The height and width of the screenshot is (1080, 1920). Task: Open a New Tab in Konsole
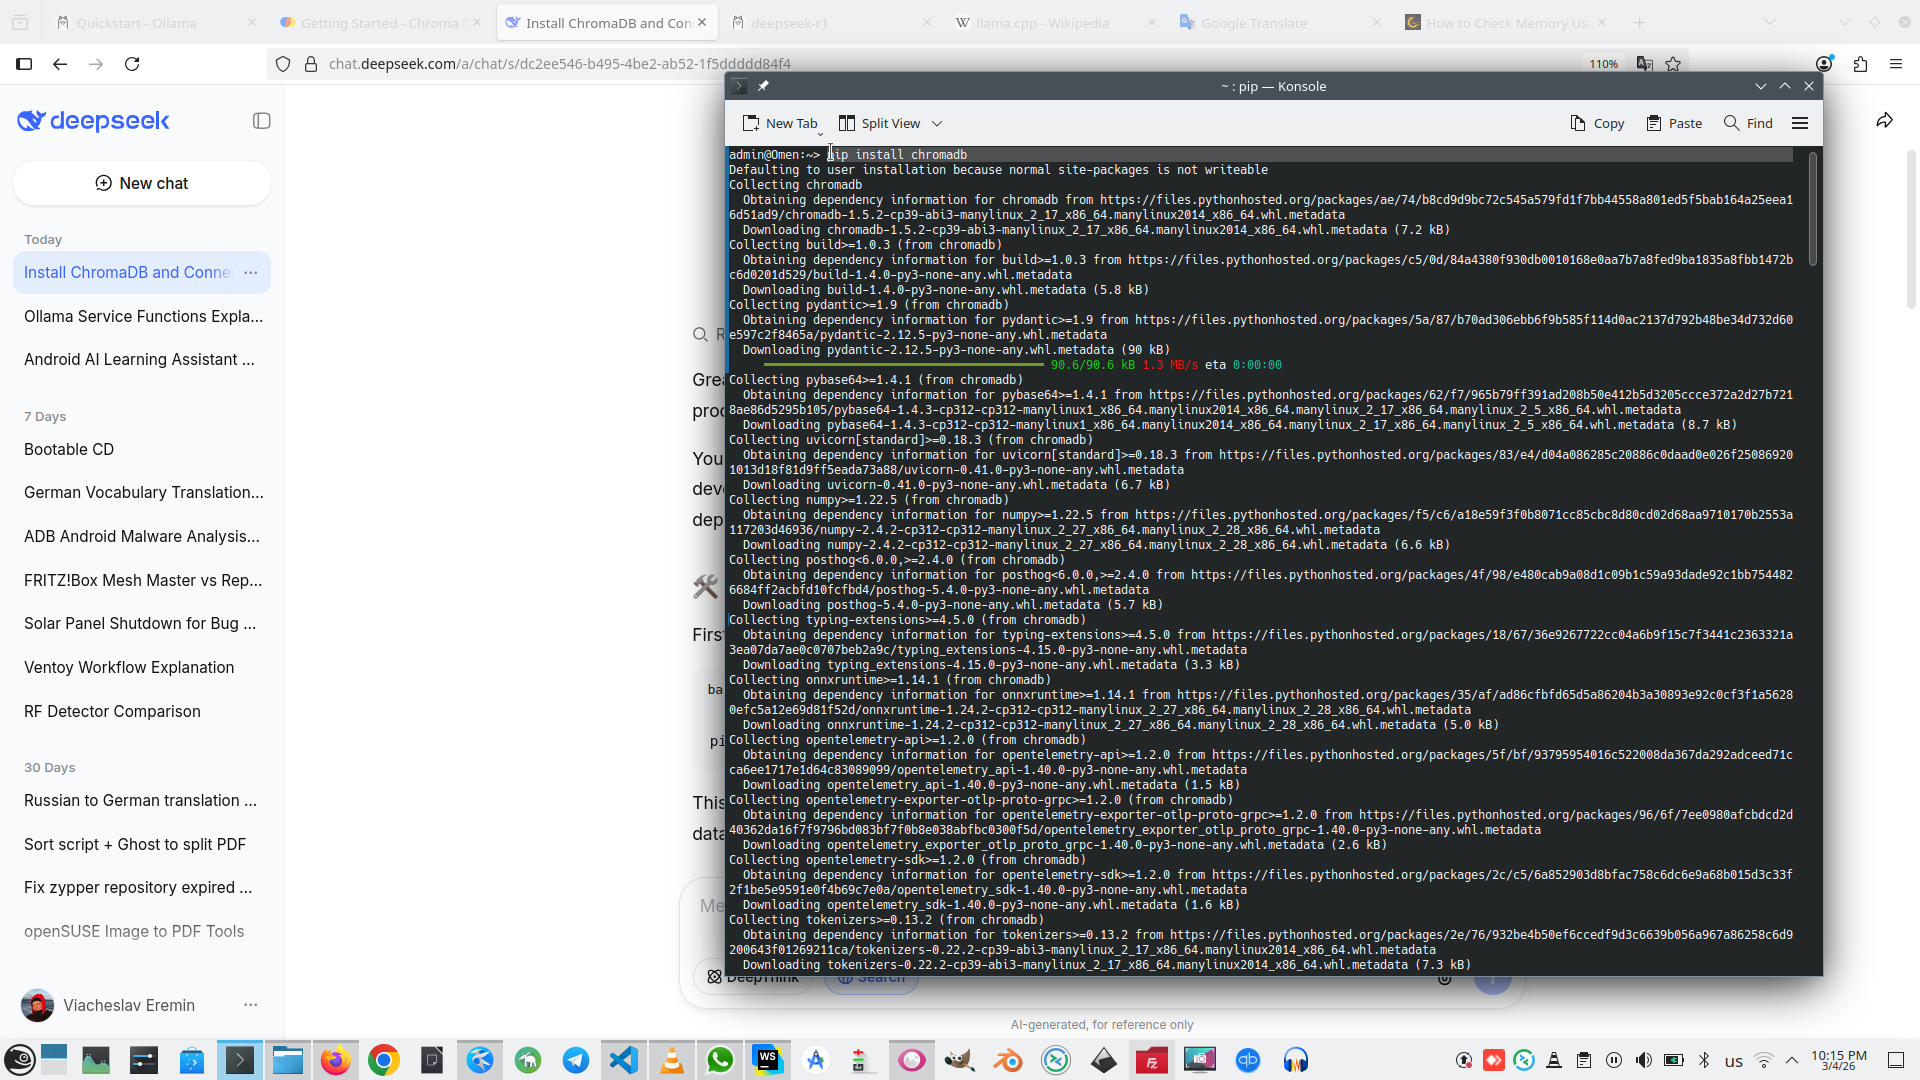[780, 123]
